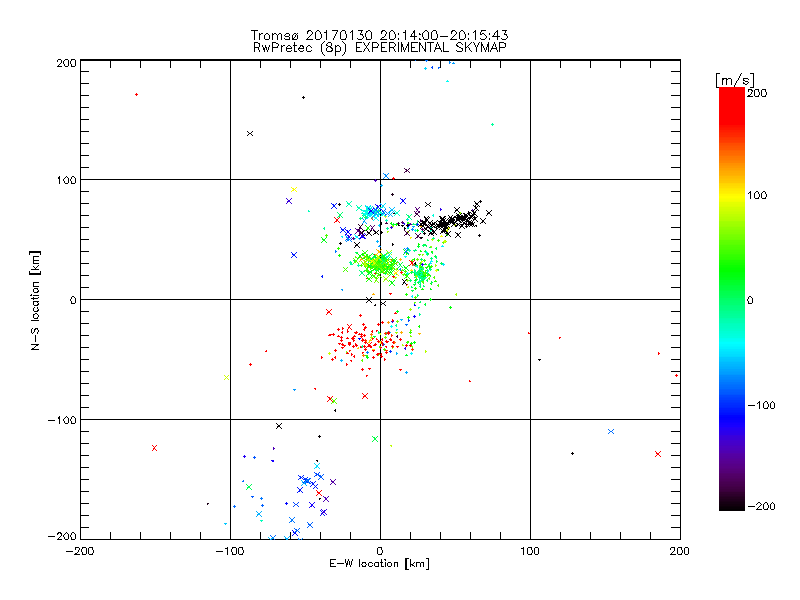Click the cyan dot in upper-right quadrant
This screenshot has height=600, width=800.
point(492,124)
